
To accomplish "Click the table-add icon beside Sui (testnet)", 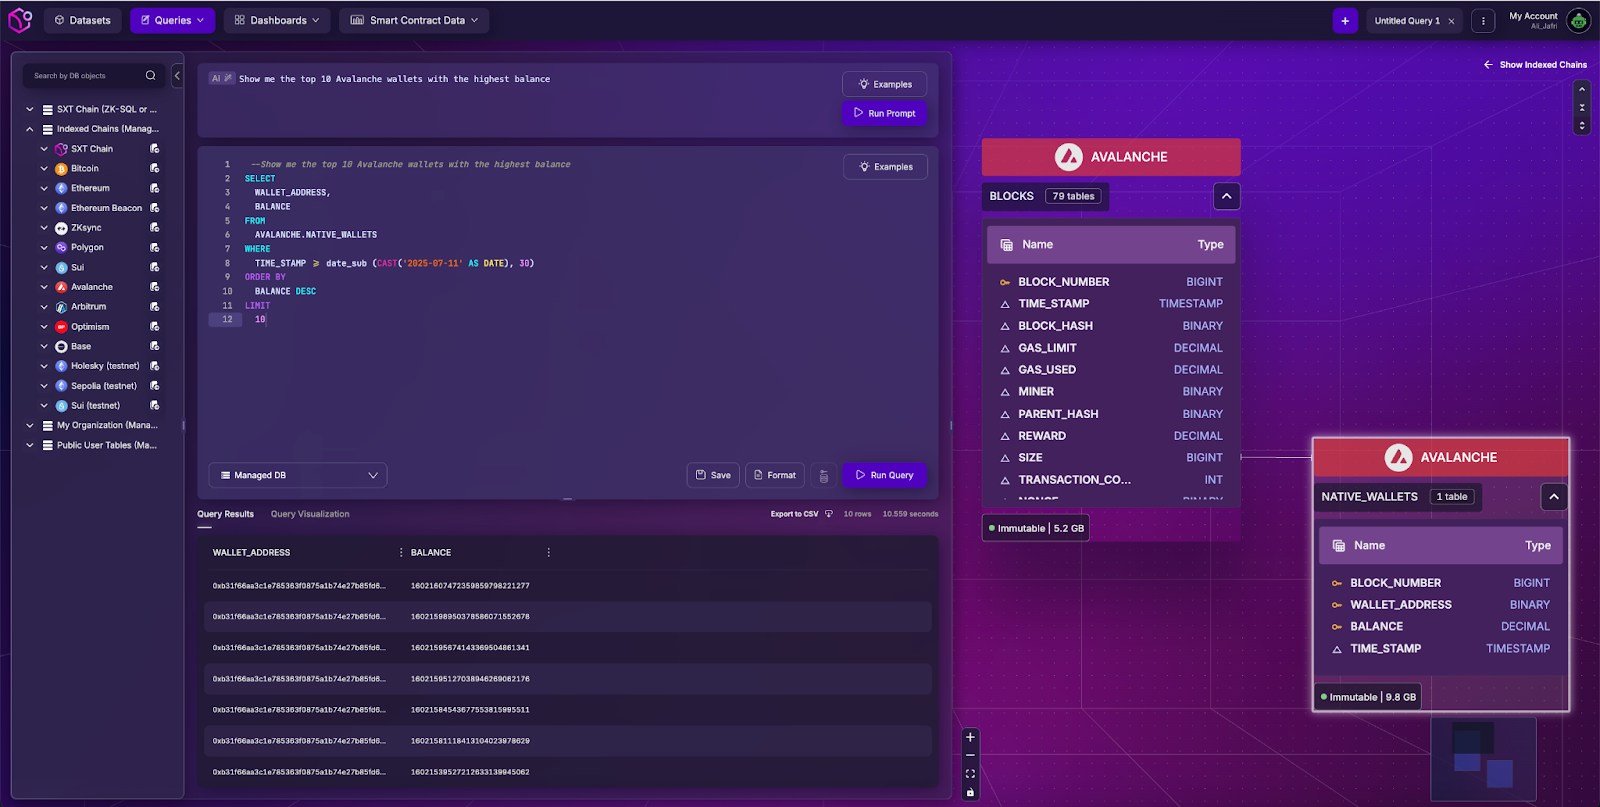I will click(154, 405).
